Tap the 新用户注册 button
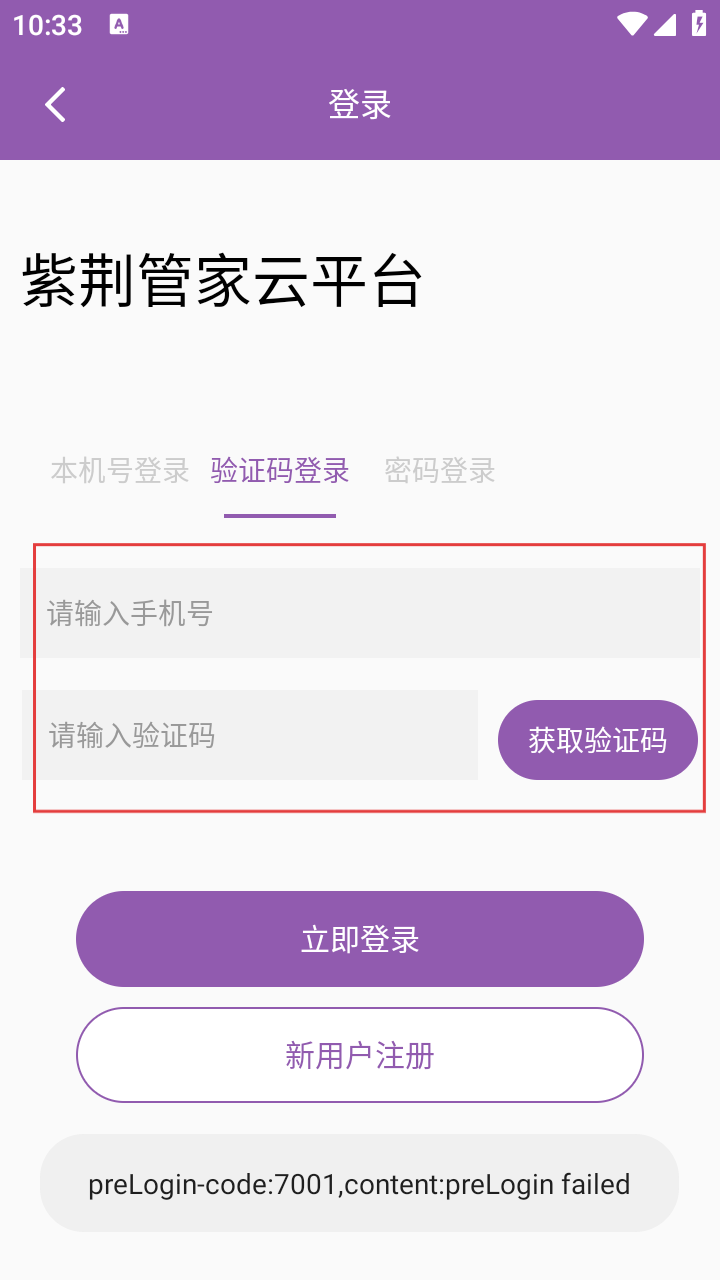Viewport: 720px width, 1280px height. (x=360, y=1055)
